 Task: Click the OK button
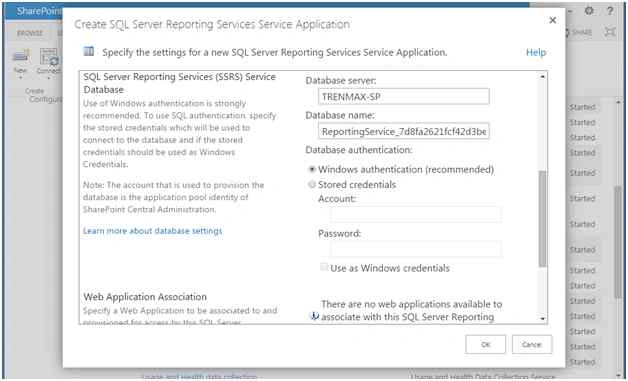coord(485,345)
